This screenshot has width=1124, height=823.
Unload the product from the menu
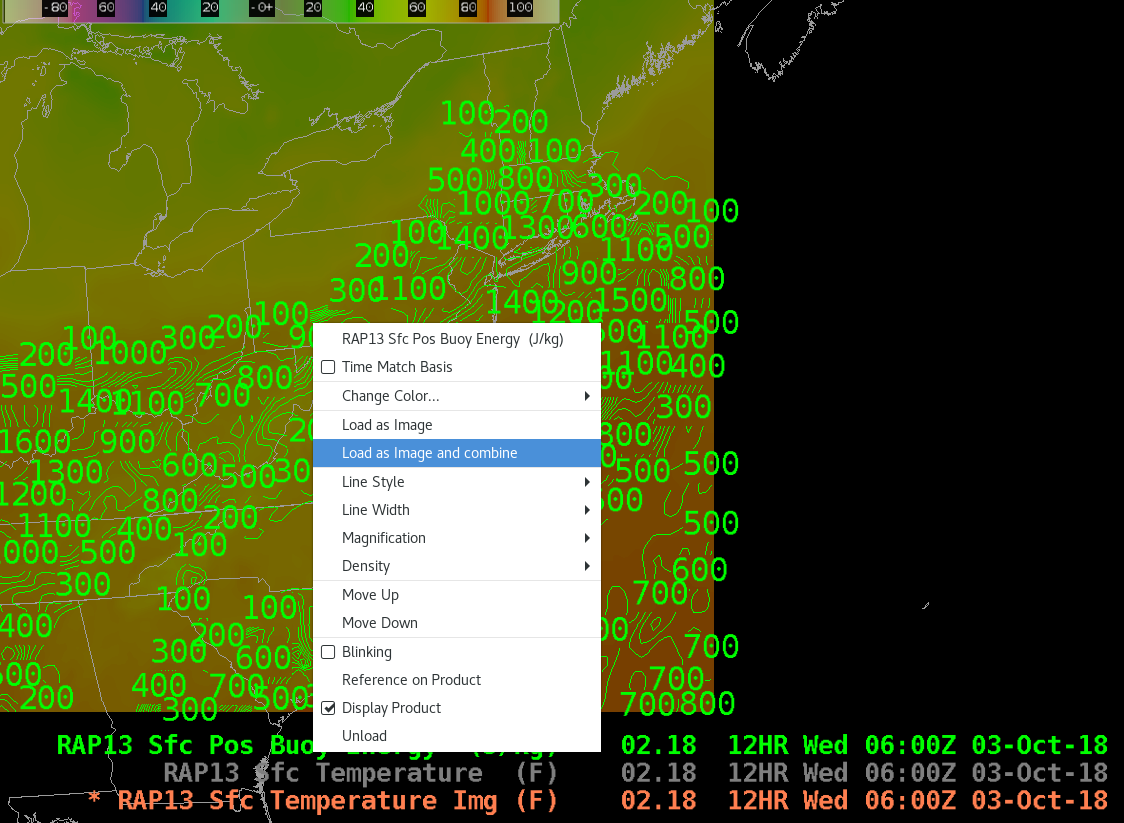coord(457,736)
